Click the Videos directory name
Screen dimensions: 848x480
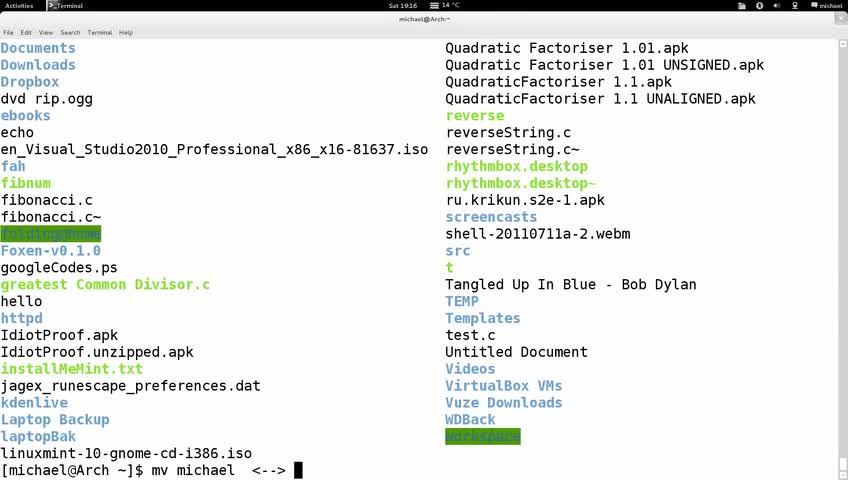tap(470, 369)
